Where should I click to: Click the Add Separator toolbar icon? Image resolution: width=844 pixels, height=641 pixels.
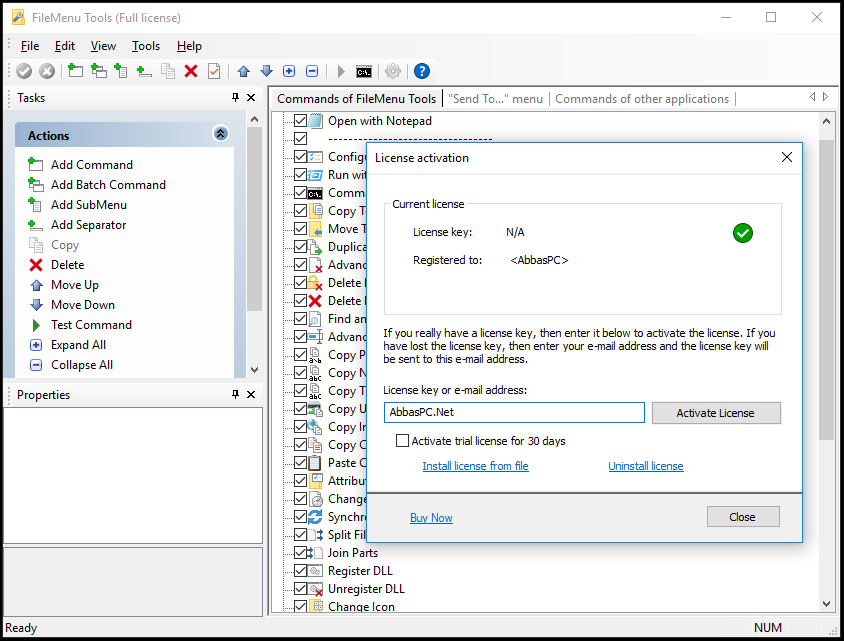pos(144,71)
